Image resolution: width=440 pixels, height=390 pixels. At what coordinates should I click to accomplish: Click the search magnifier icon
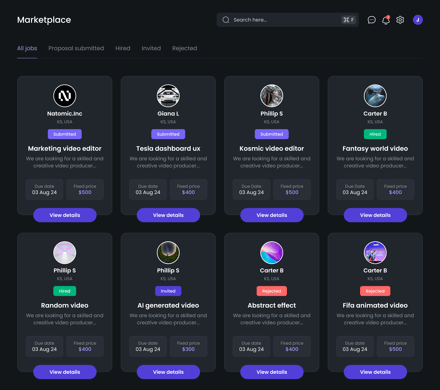coord(226,20)
